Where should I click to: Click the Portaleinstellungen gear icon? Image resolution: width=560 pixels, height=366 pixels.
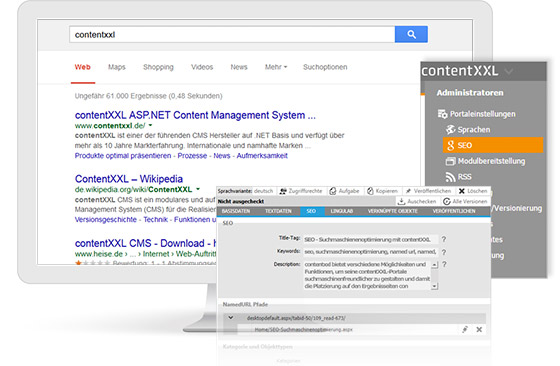click(442, 114)
